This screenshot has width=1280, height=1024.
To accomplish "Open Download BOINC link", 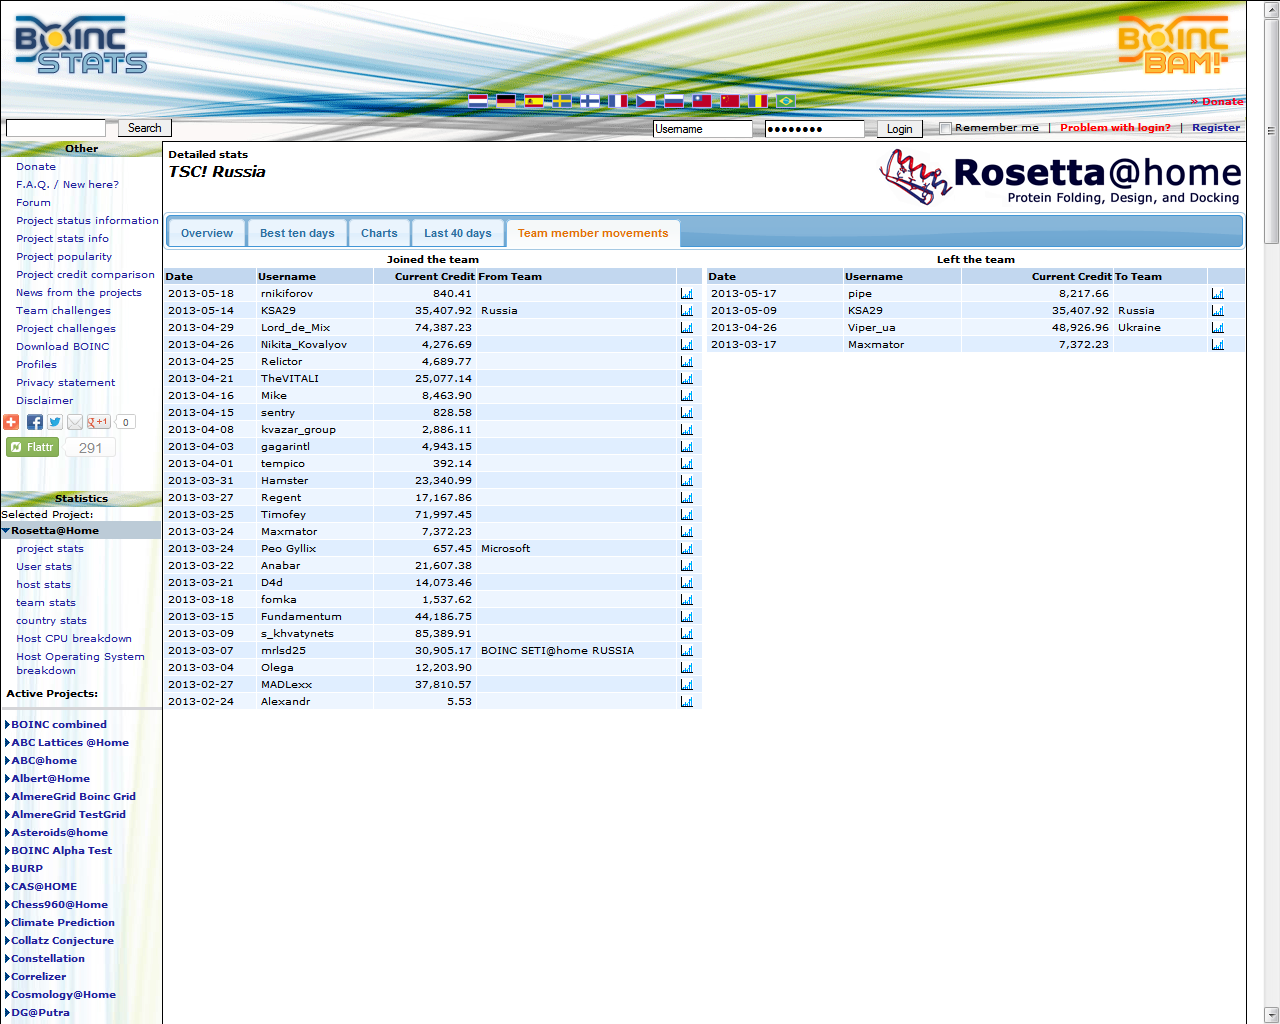I will (63, 347).
